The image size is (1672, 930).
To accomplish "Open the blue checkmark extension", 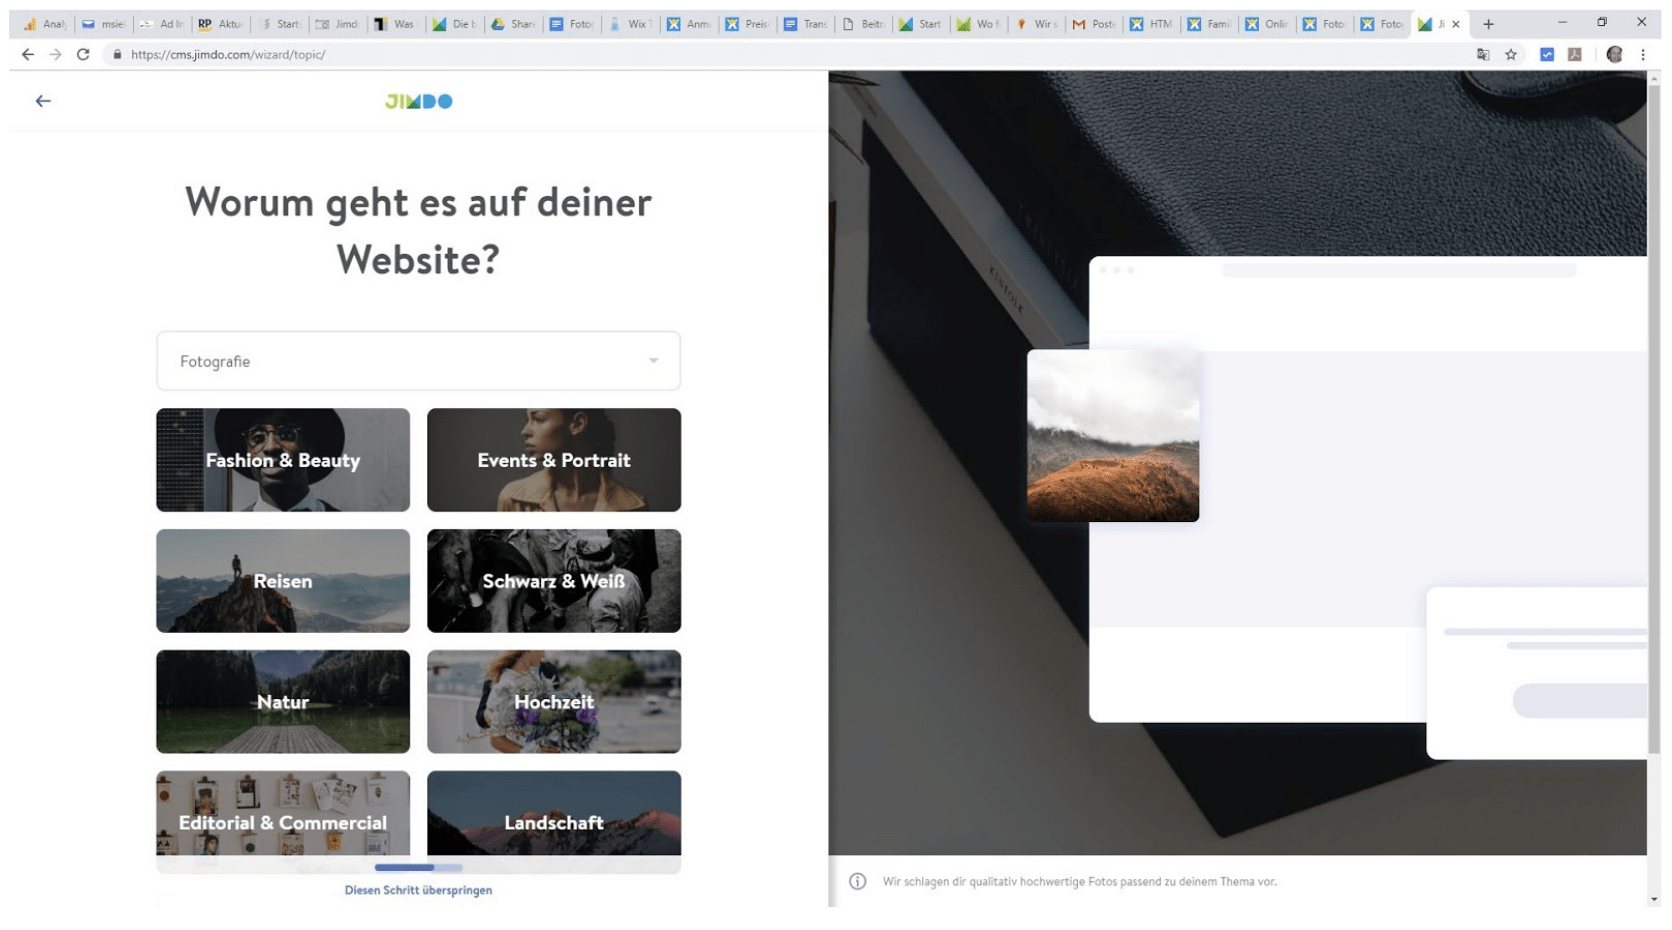I will [x=1547, y=54].
